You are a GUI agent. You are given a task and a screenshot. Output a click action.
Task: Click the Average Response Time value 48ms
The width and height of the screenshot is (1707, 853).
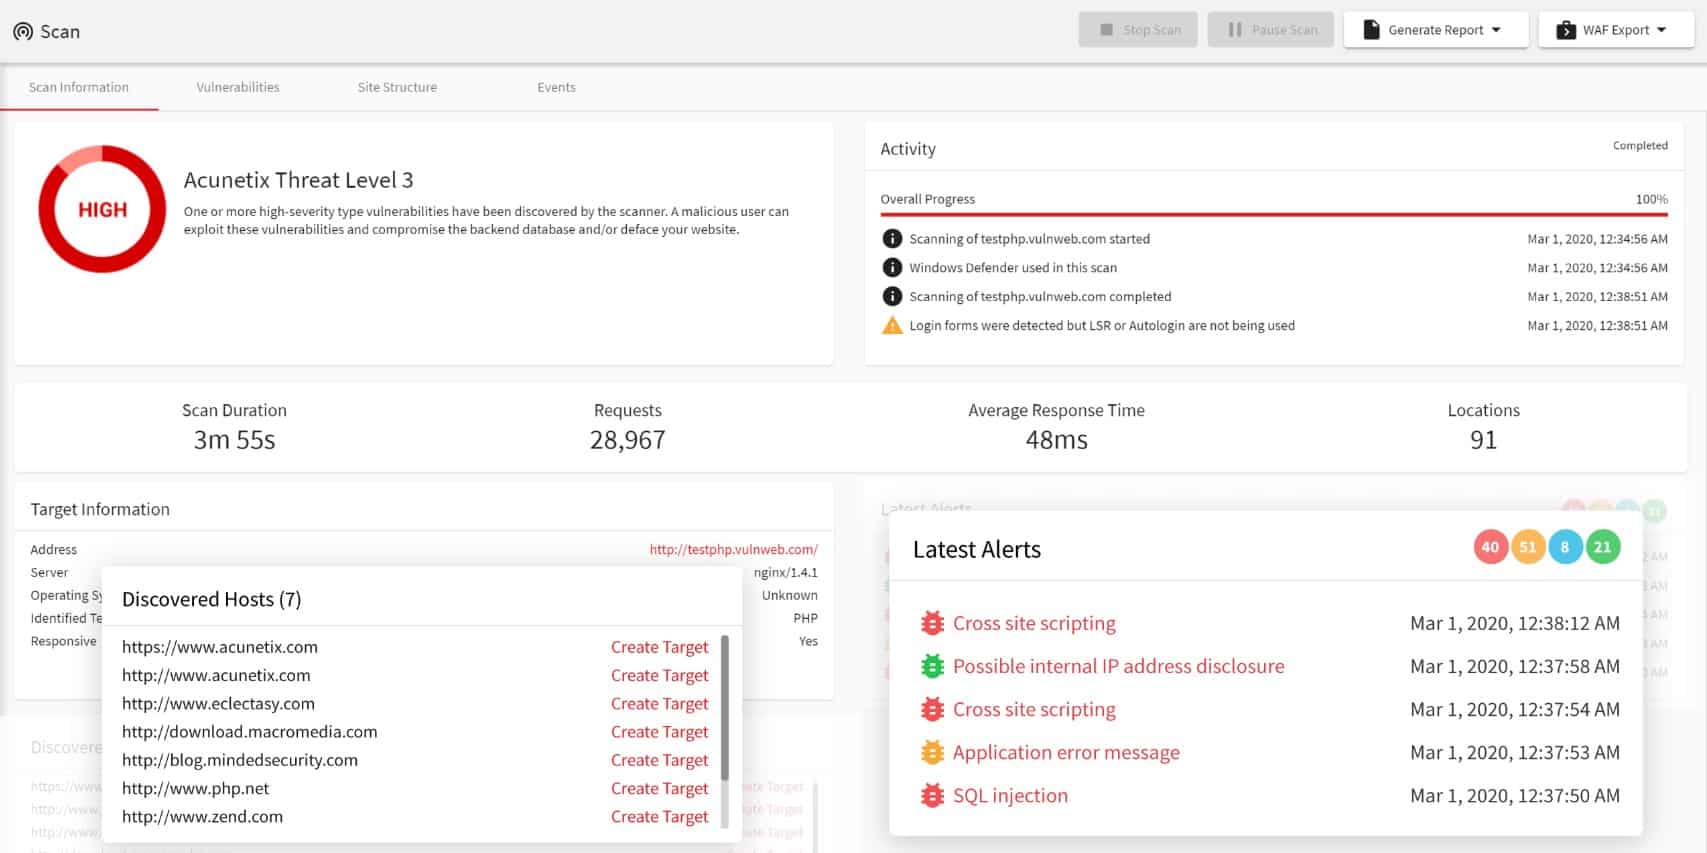pos(1056,440)
